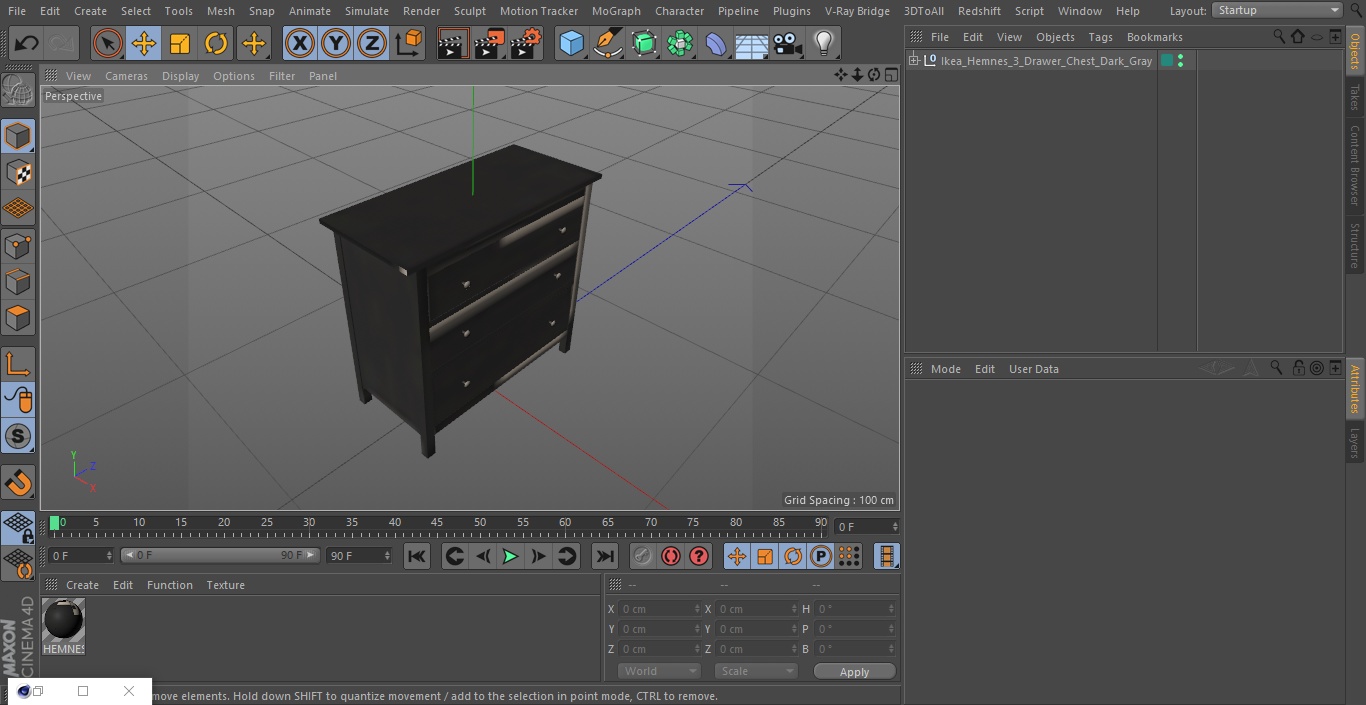Toggle X axis lock
Image resolution: width=1366 pixels, height=705 pixels.
pos(299,44)
